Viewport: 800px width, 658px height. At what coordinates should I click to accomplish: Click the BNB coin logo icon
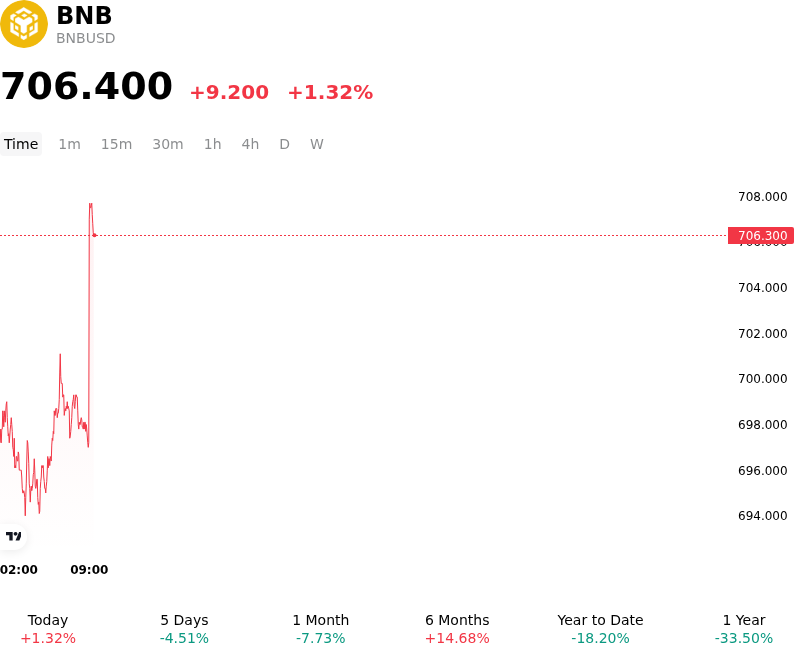tap(24, 24)
